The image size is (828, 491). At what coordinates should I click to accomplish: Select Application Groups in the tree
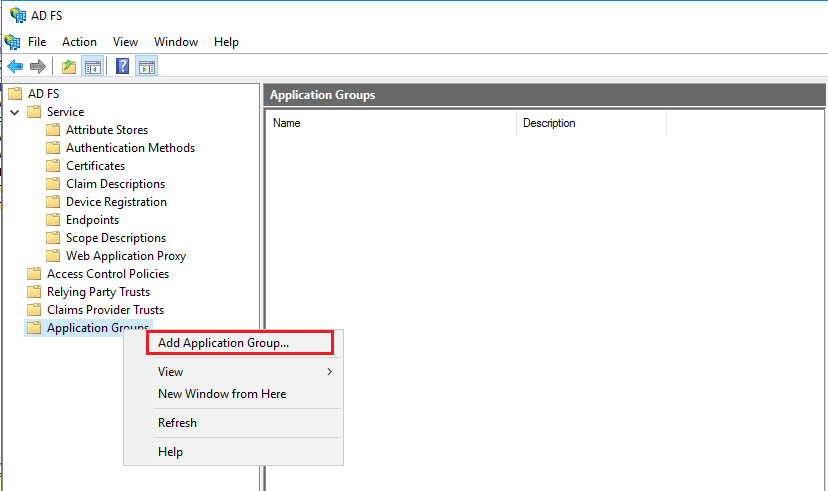98,327
